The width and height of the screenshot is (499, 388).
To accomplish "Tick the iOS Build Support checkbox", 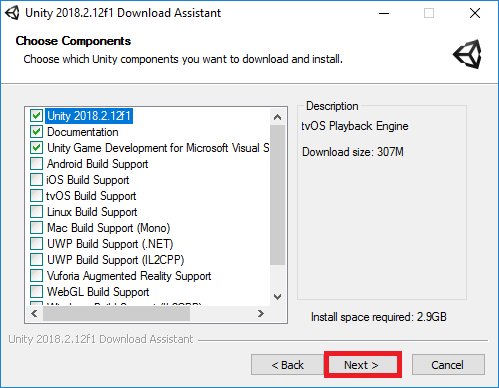I will pos(36,180).
